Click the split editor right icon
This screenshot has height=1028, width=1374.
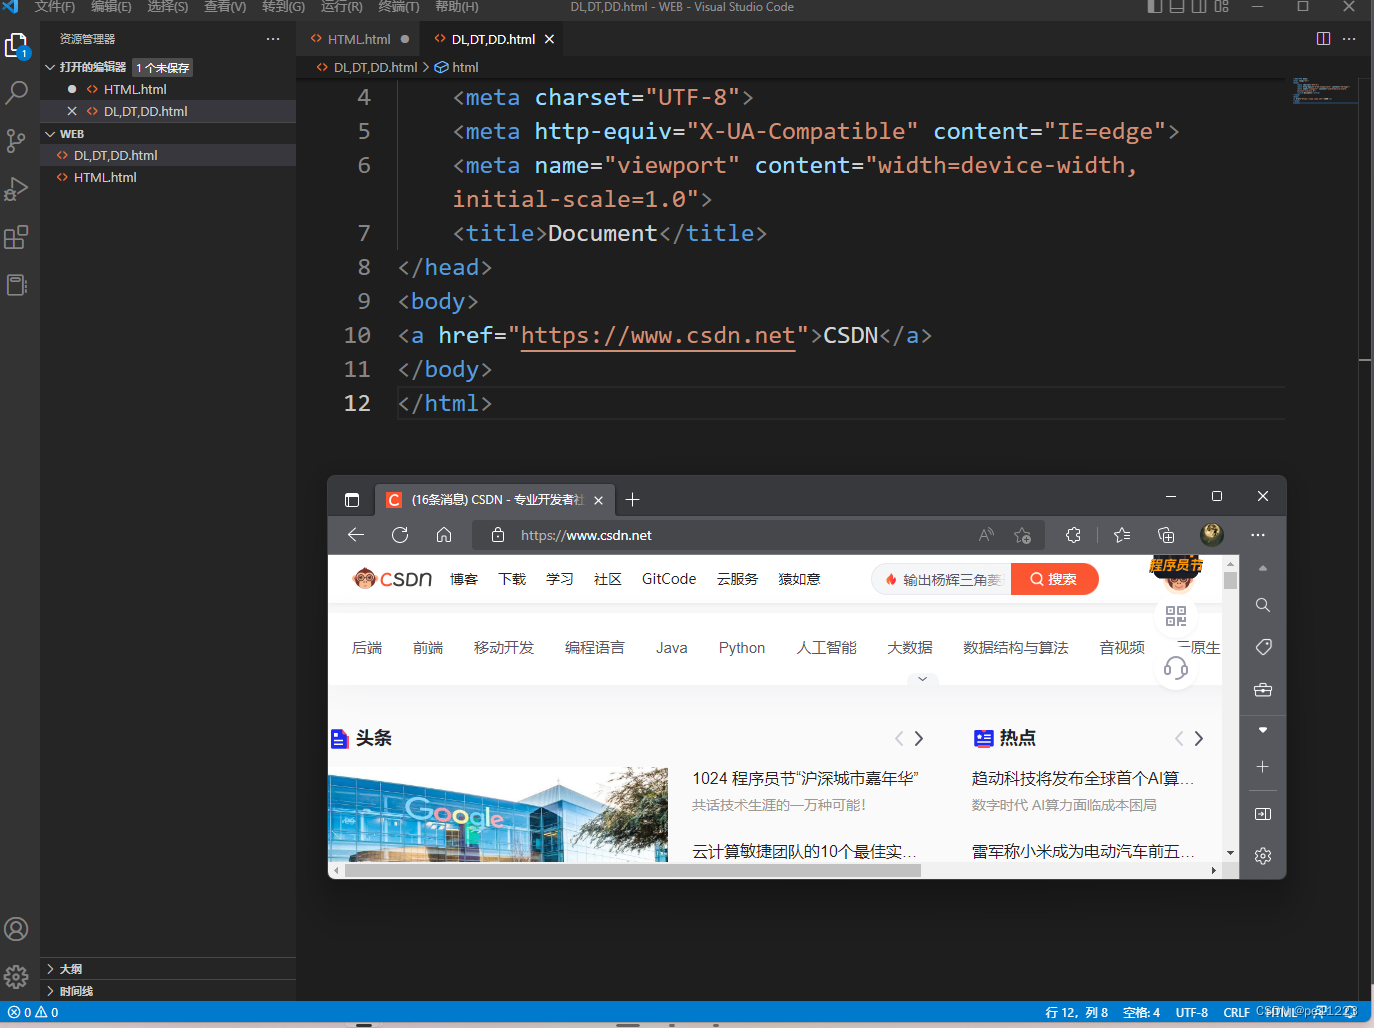(1323, 39)
